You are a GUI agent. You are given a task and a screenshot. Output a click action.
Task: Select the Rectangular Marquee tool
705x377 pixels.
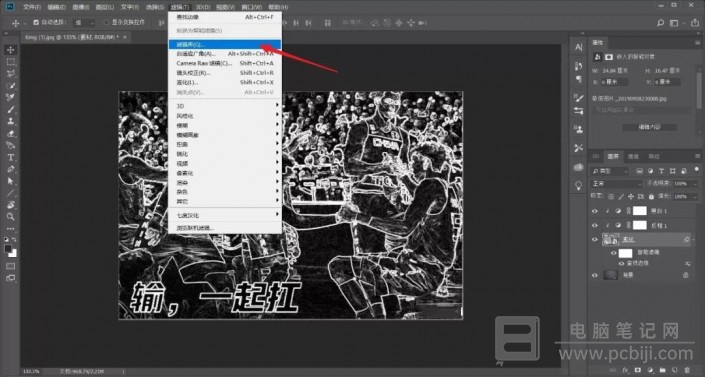pos(11,62)
